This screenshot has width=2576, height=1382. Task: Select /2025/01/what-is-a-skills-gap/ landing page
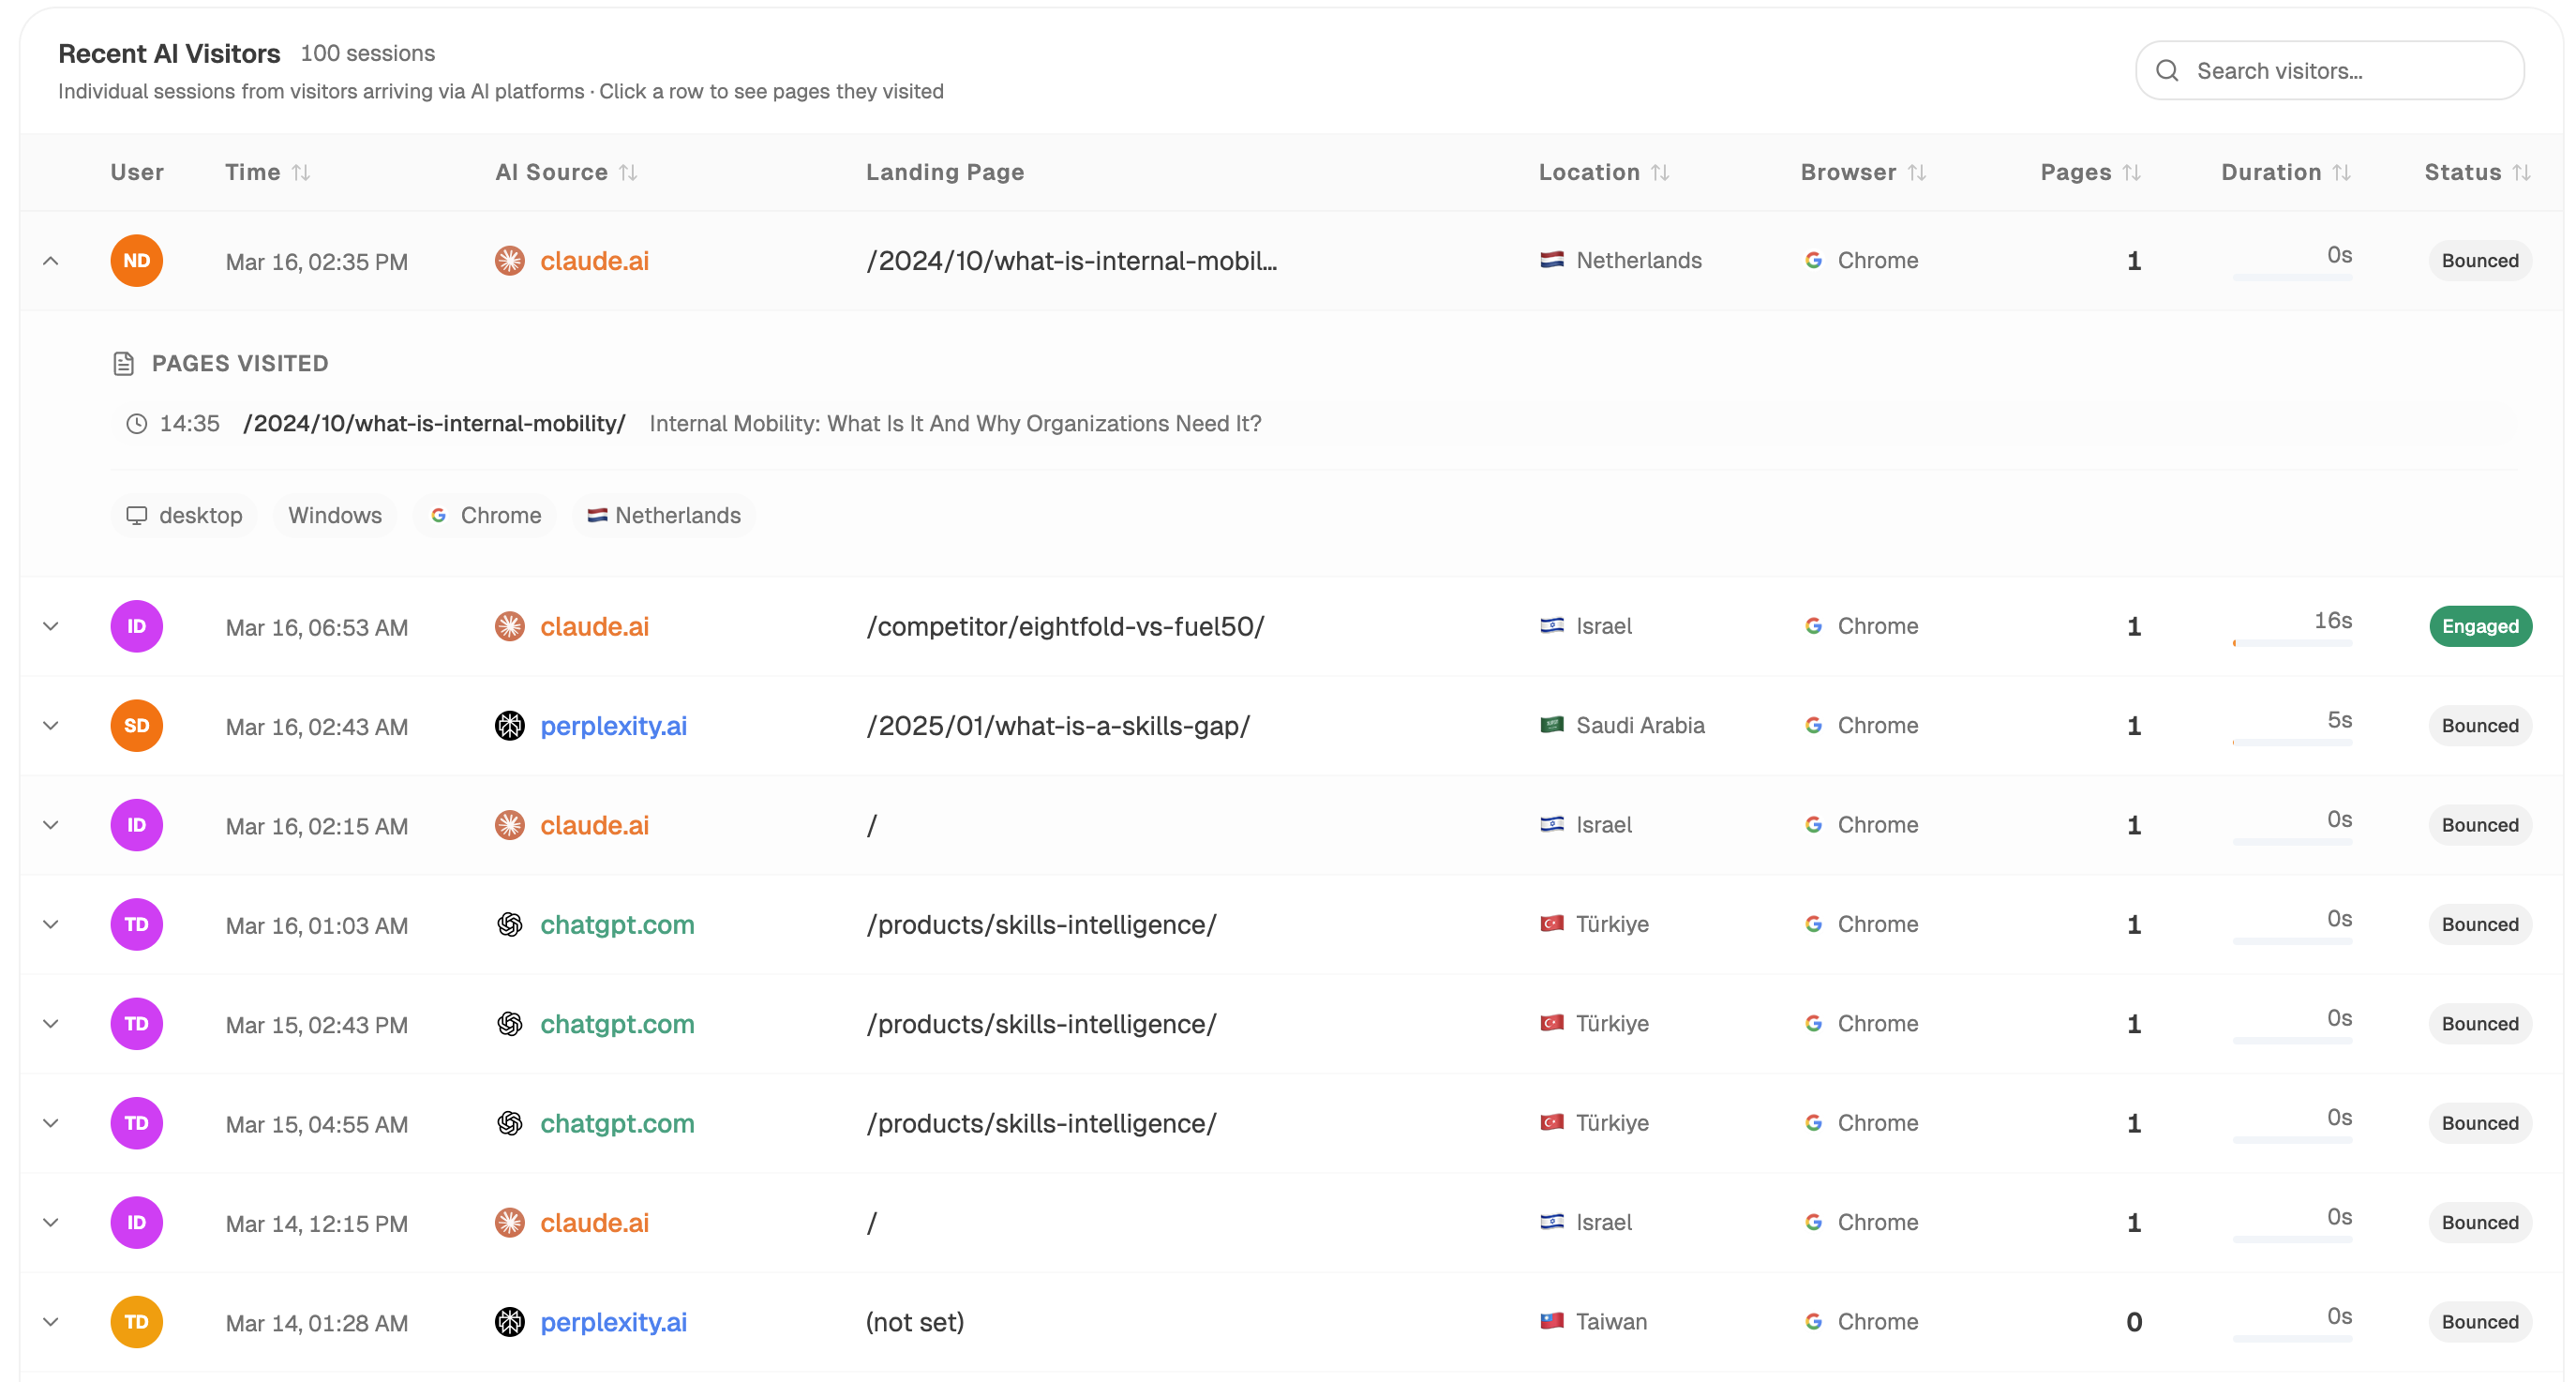click(1058, 726)
